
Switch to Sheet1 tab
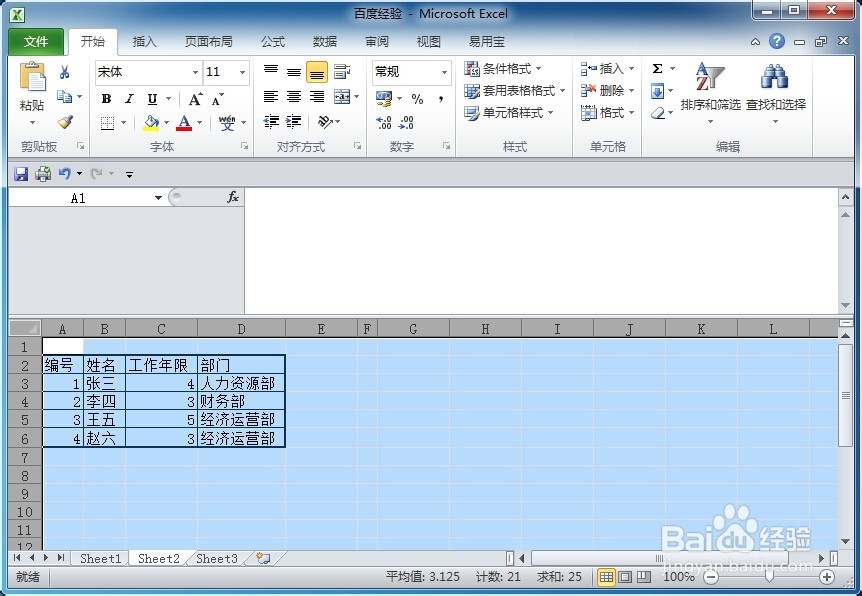pos(100,559)
